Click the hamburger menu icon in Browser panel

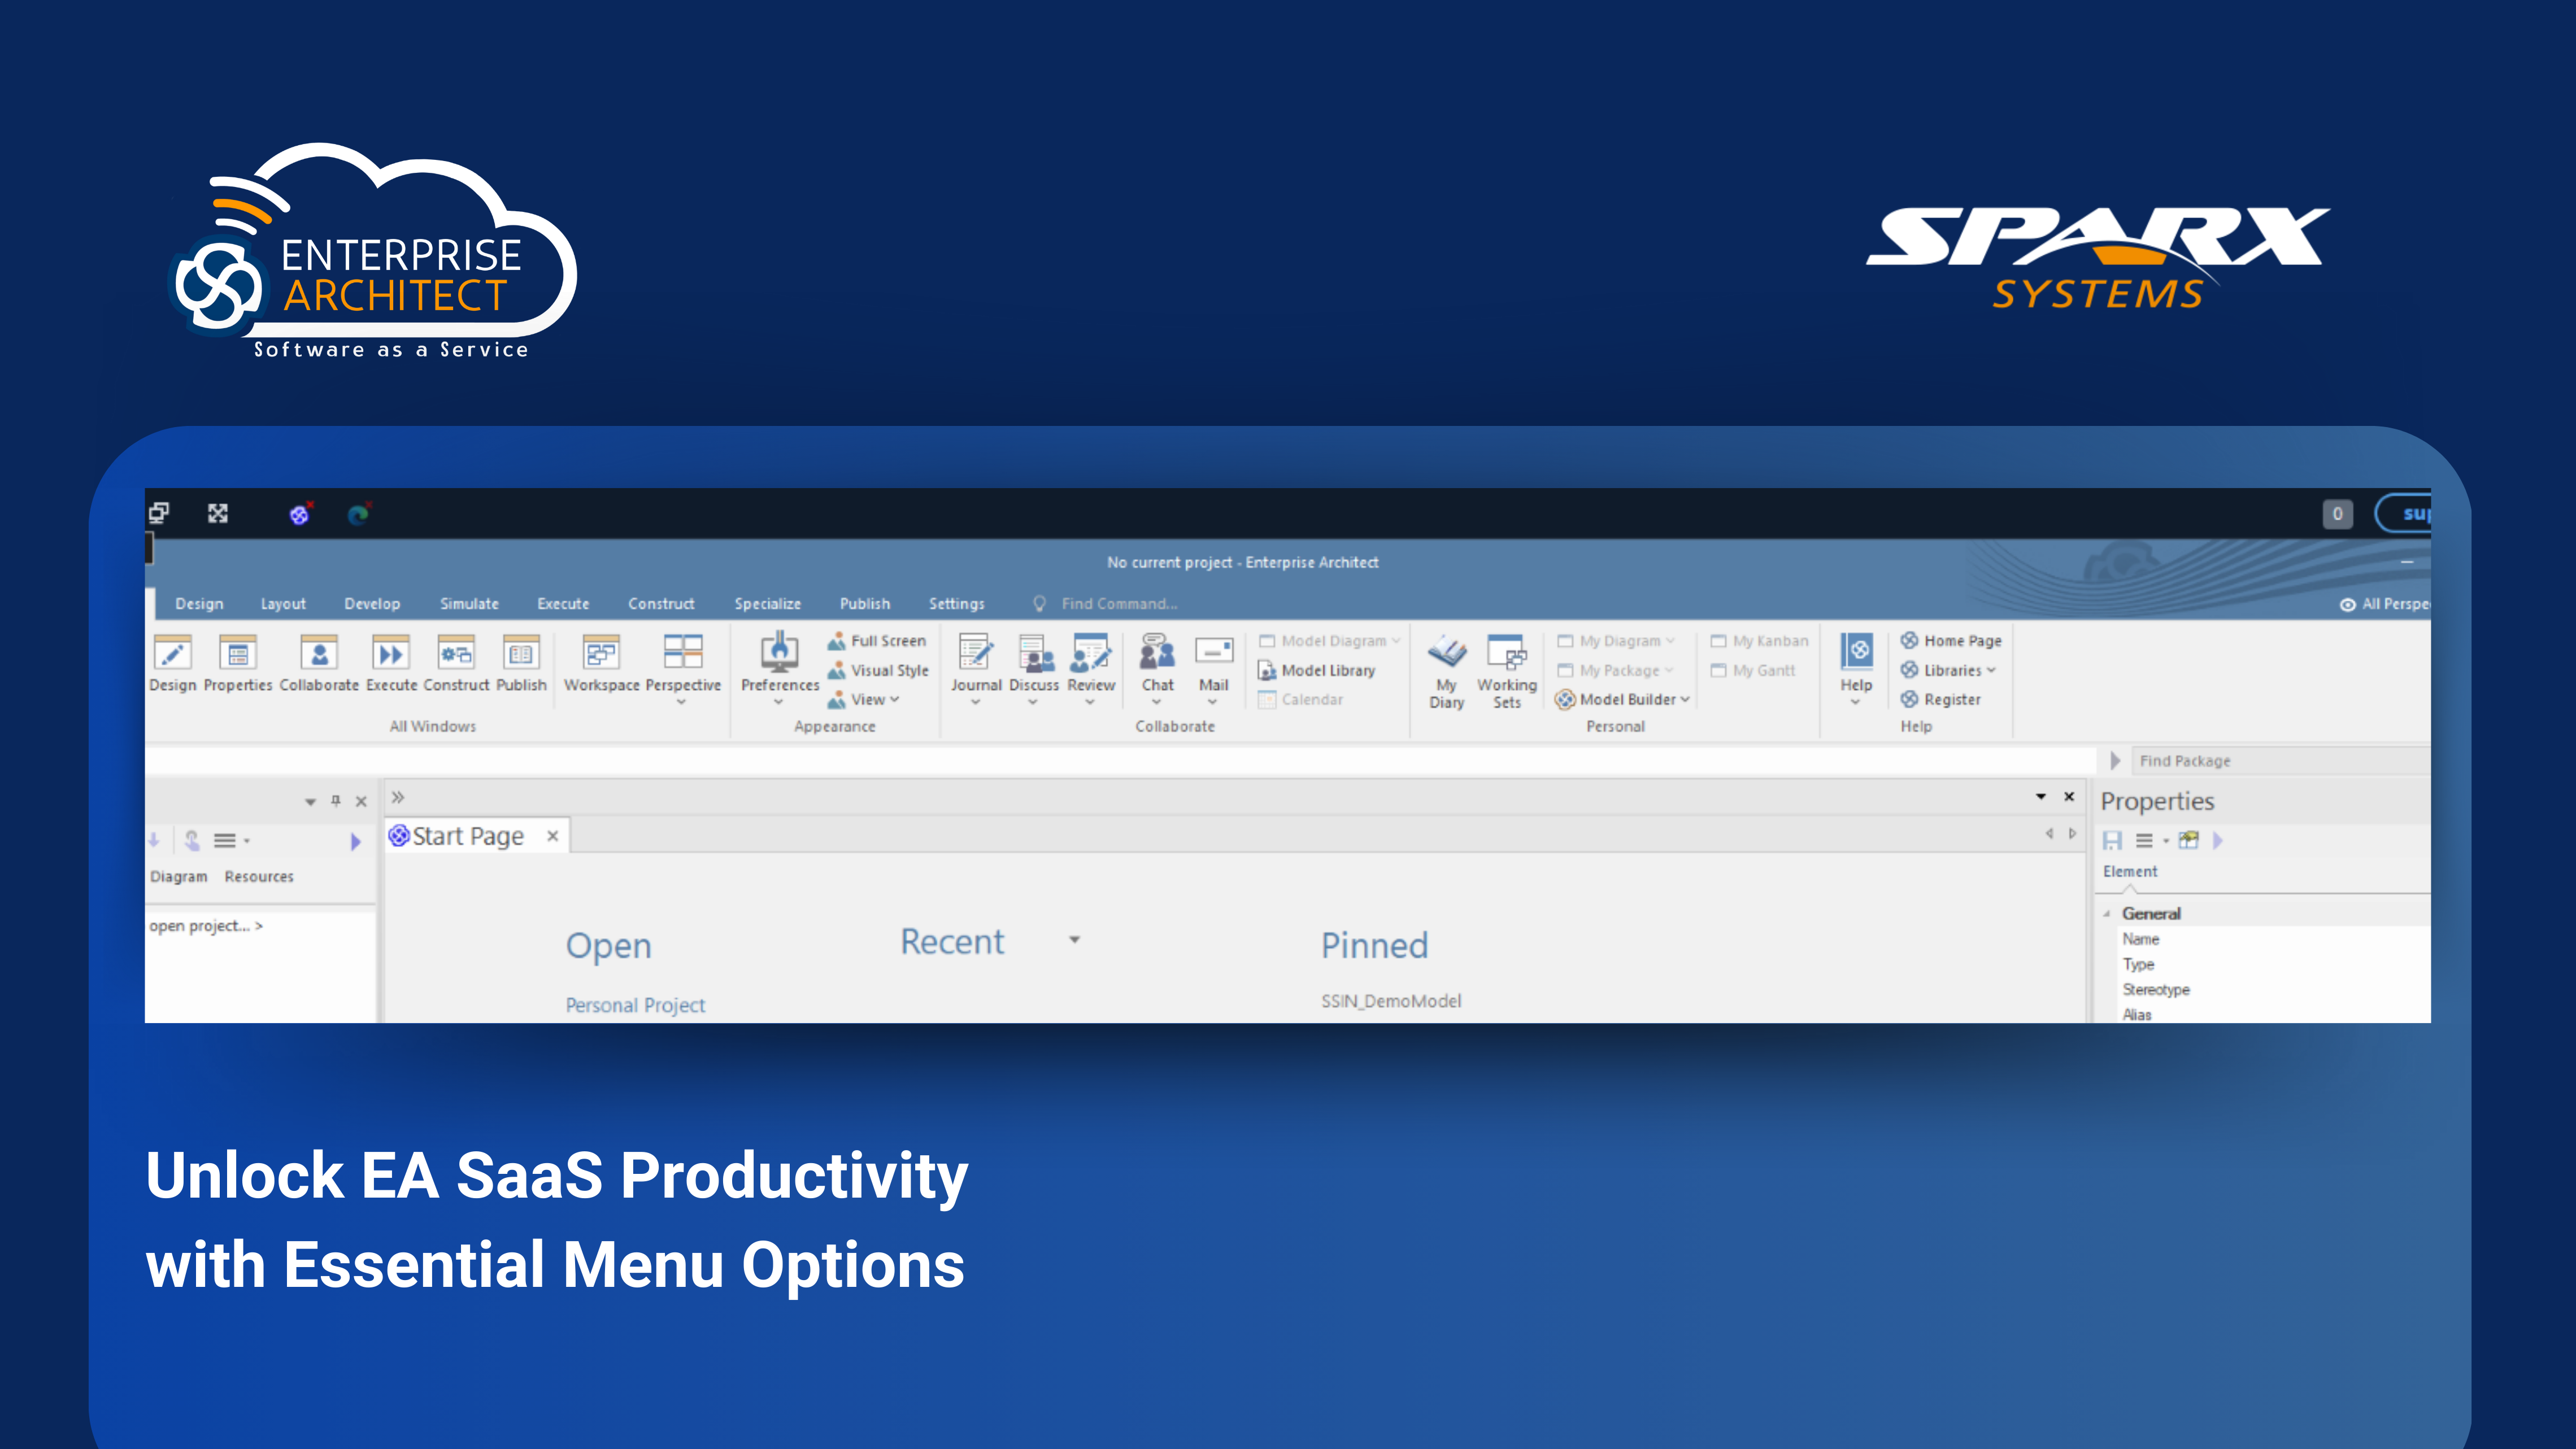225,841
